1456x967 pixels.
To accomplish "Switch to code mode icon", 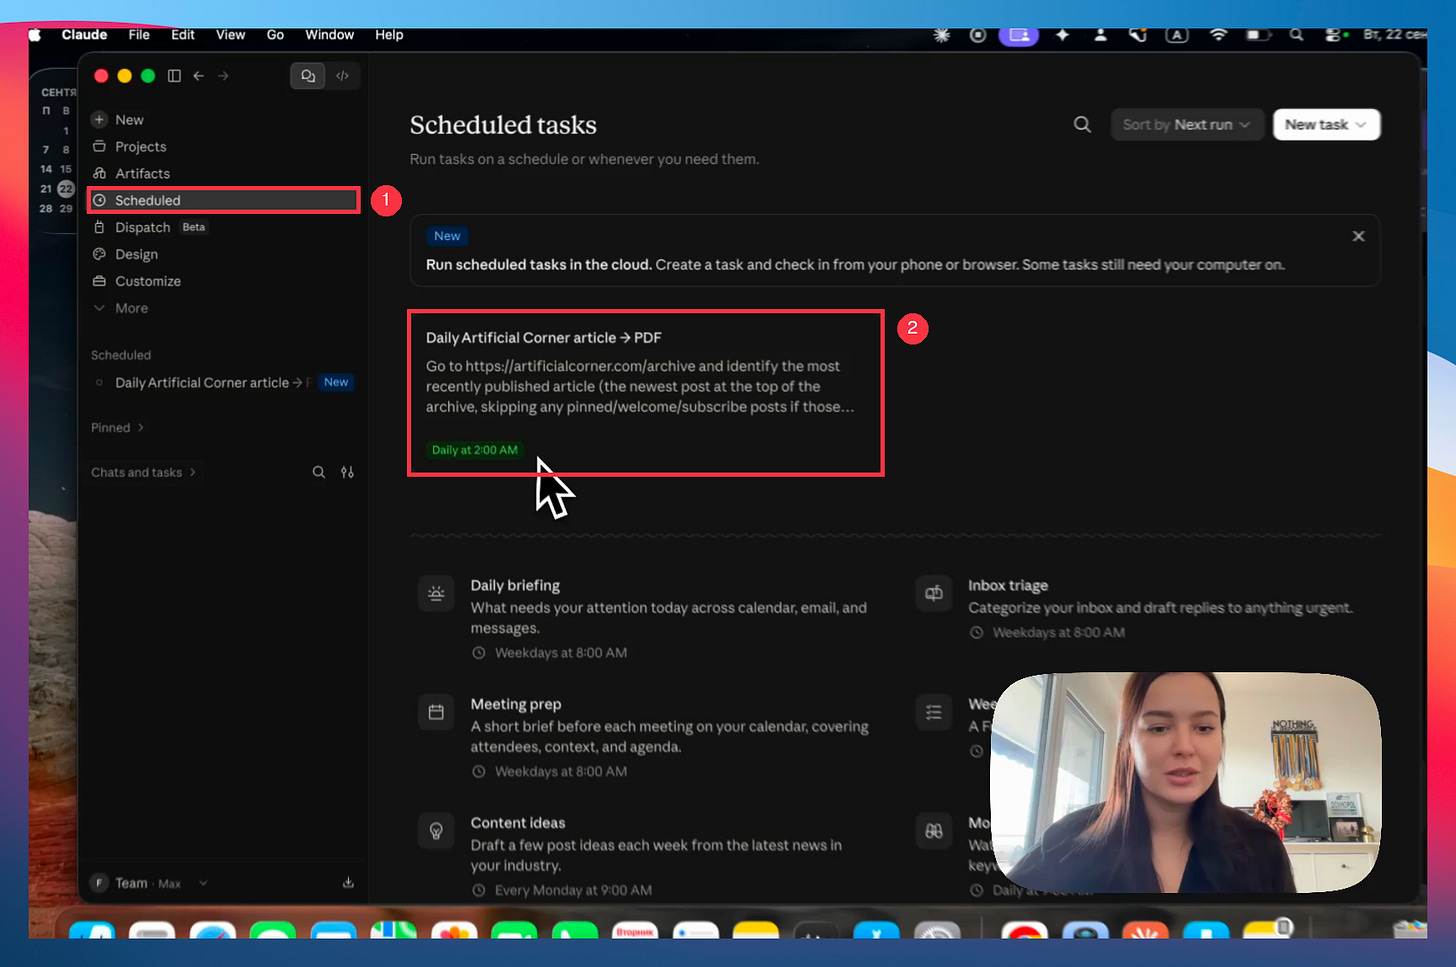I will (342, 76).
